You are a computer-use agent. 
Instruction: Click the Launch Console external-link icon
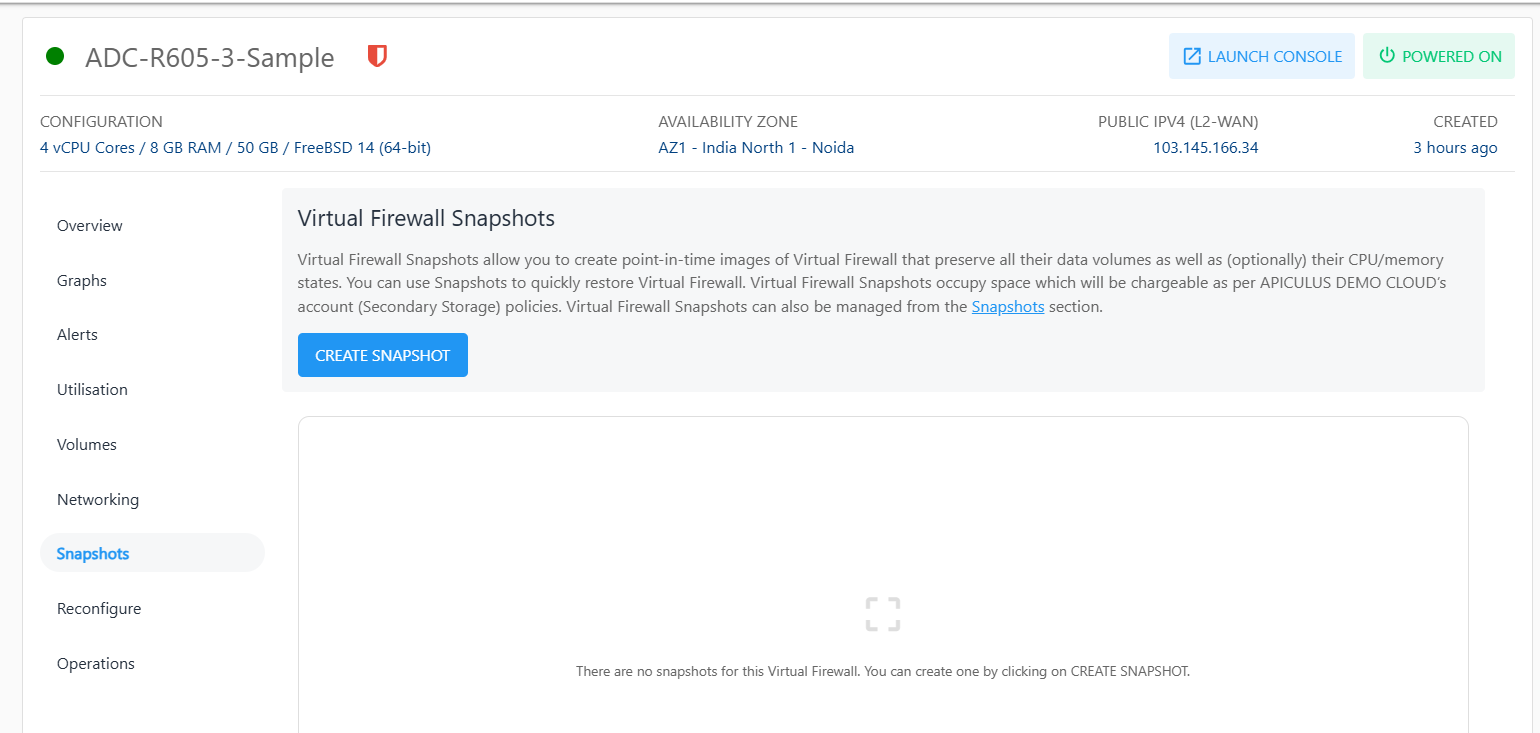pos(1192,57)
